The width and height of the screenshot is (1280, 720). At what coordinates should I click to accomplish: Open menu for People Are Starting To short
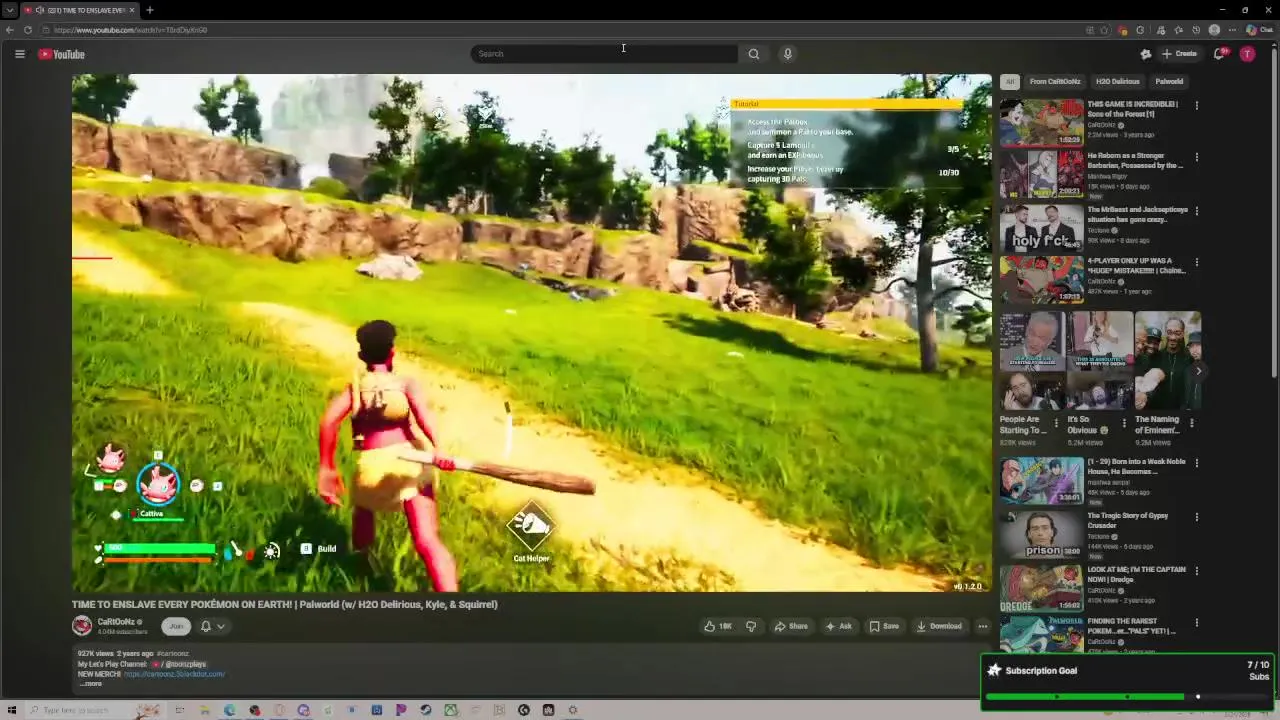pos(1056,423)
